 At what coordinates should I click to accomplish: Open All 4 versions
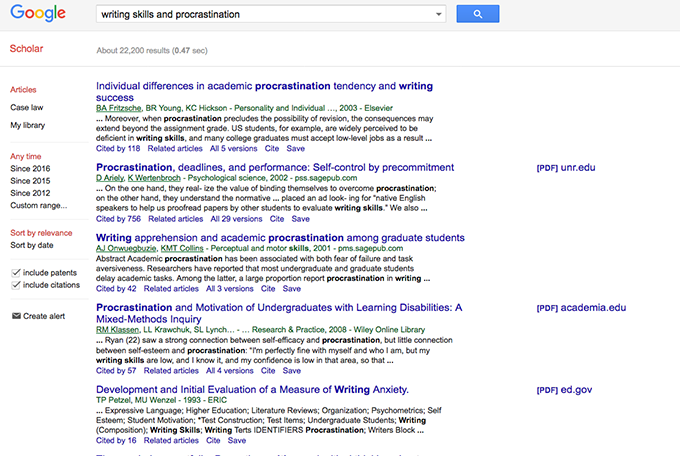point(229,371)
